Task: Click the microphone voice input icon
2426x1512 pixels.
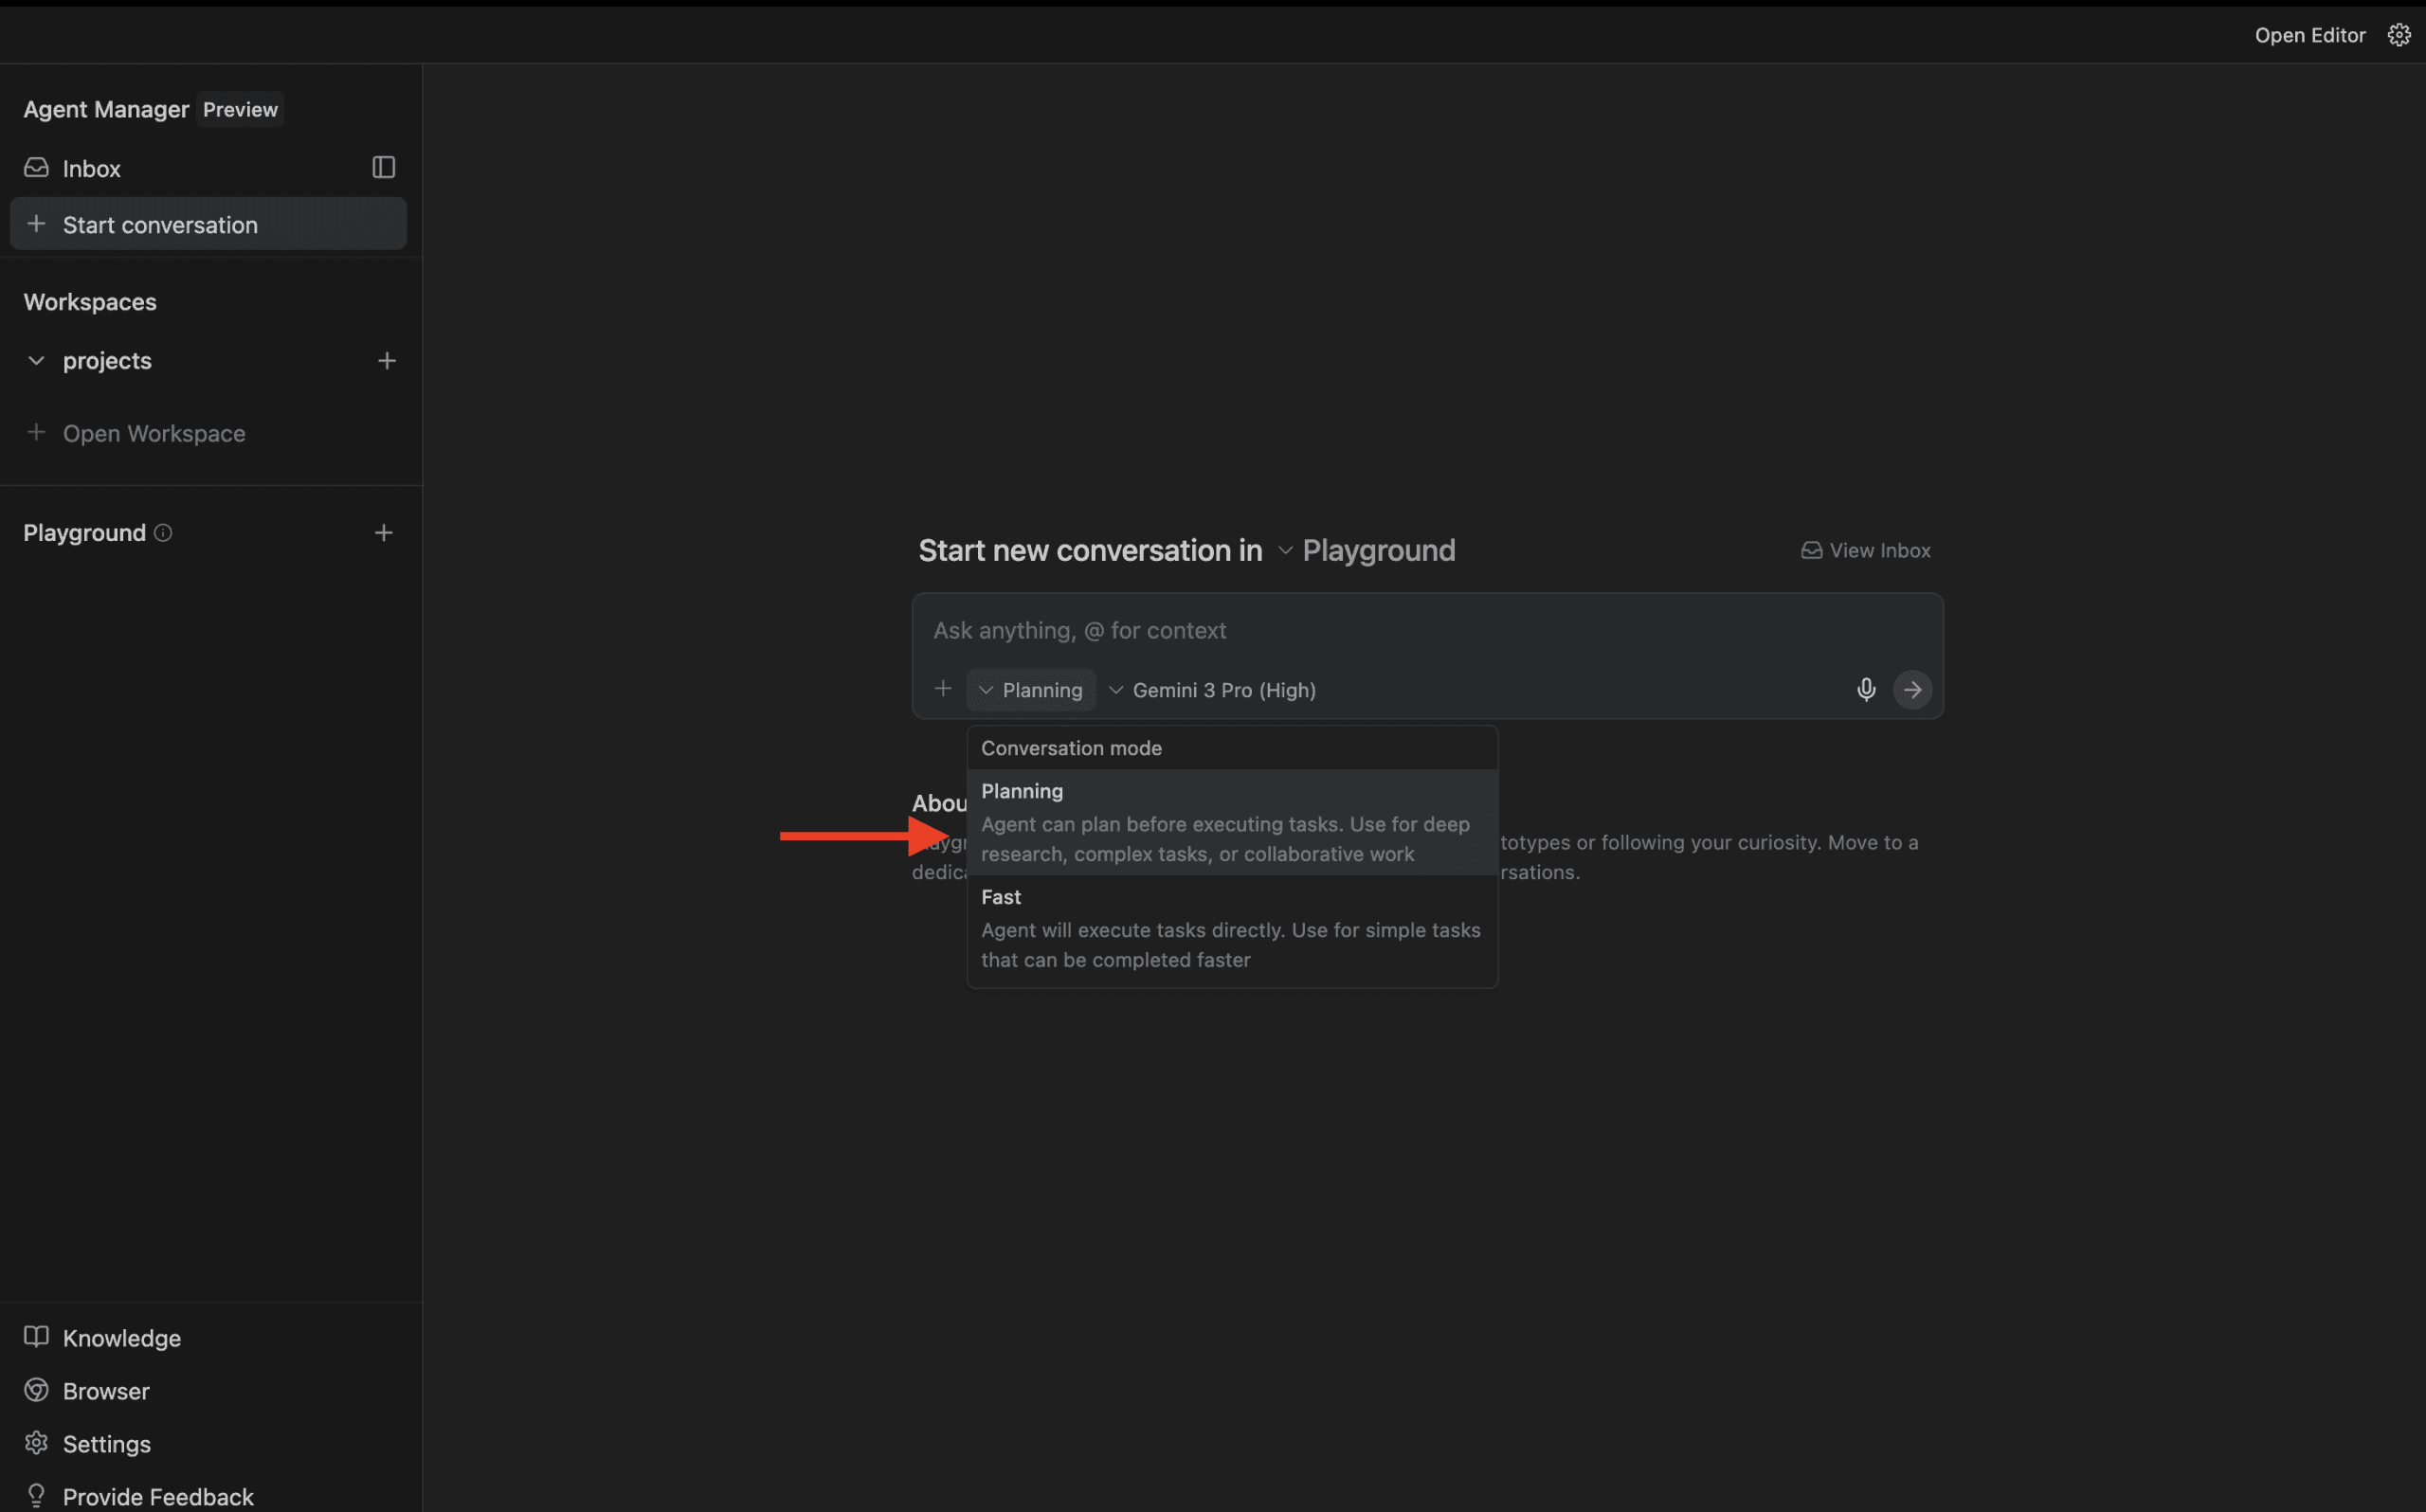Action: (x=1865, y=689)
